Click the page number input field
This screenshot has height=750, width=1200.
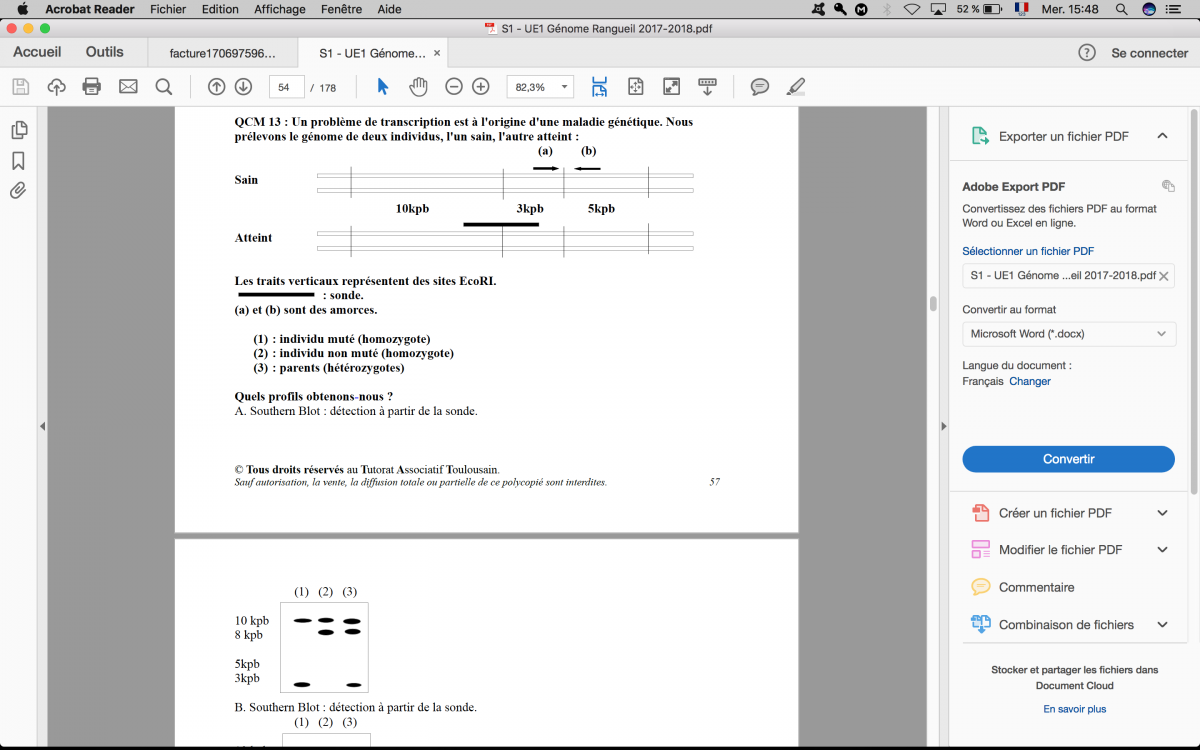285,87
